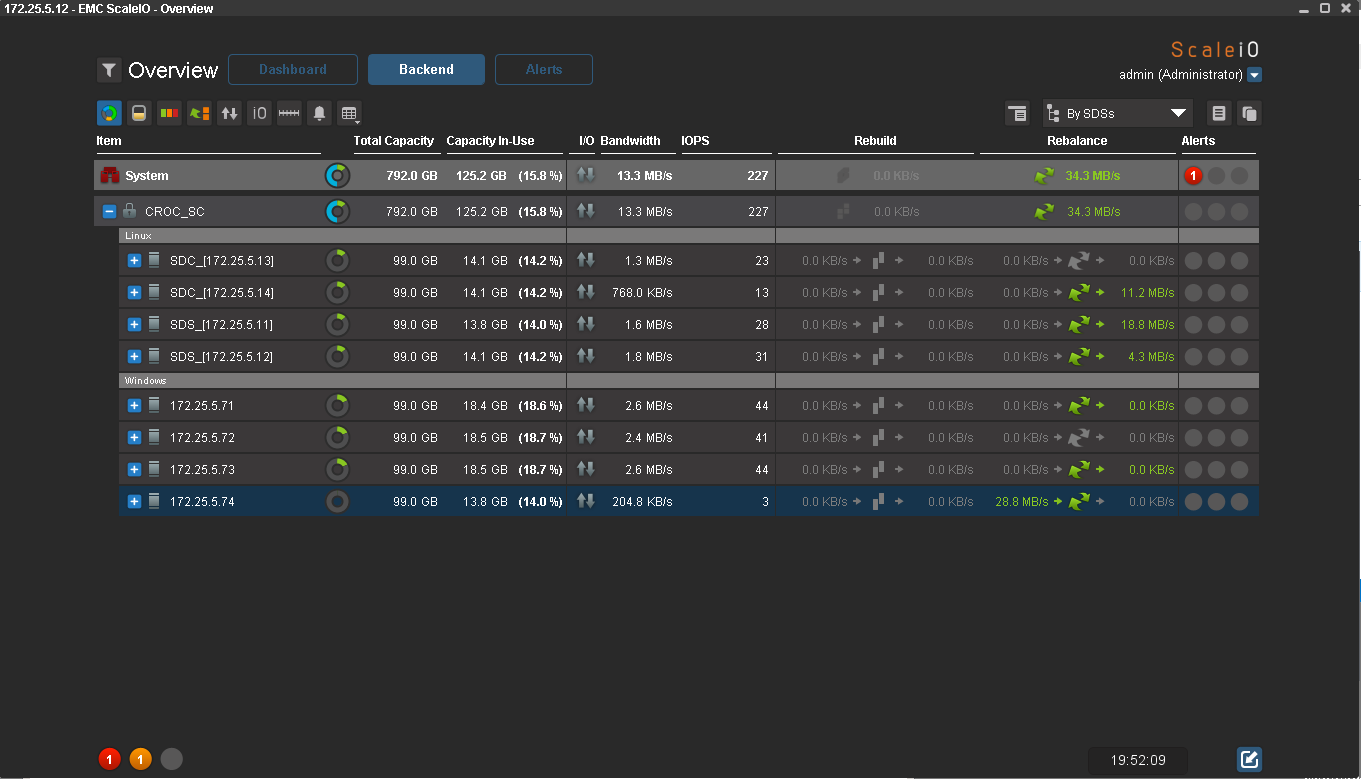The width and height of the screenshot is (1361, 779).
Task: Click the 4.3 MB/s rebalance value
Action: click(1151, 357)
